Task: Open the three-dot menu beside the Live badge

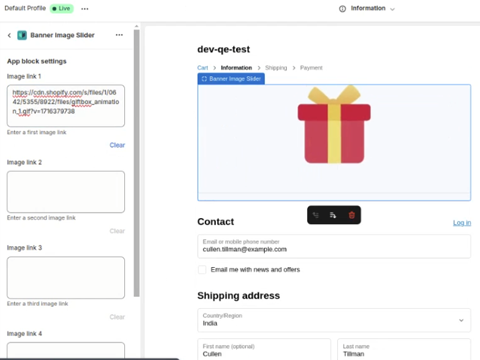Action: pyautogui.click(x=85, y=9)
